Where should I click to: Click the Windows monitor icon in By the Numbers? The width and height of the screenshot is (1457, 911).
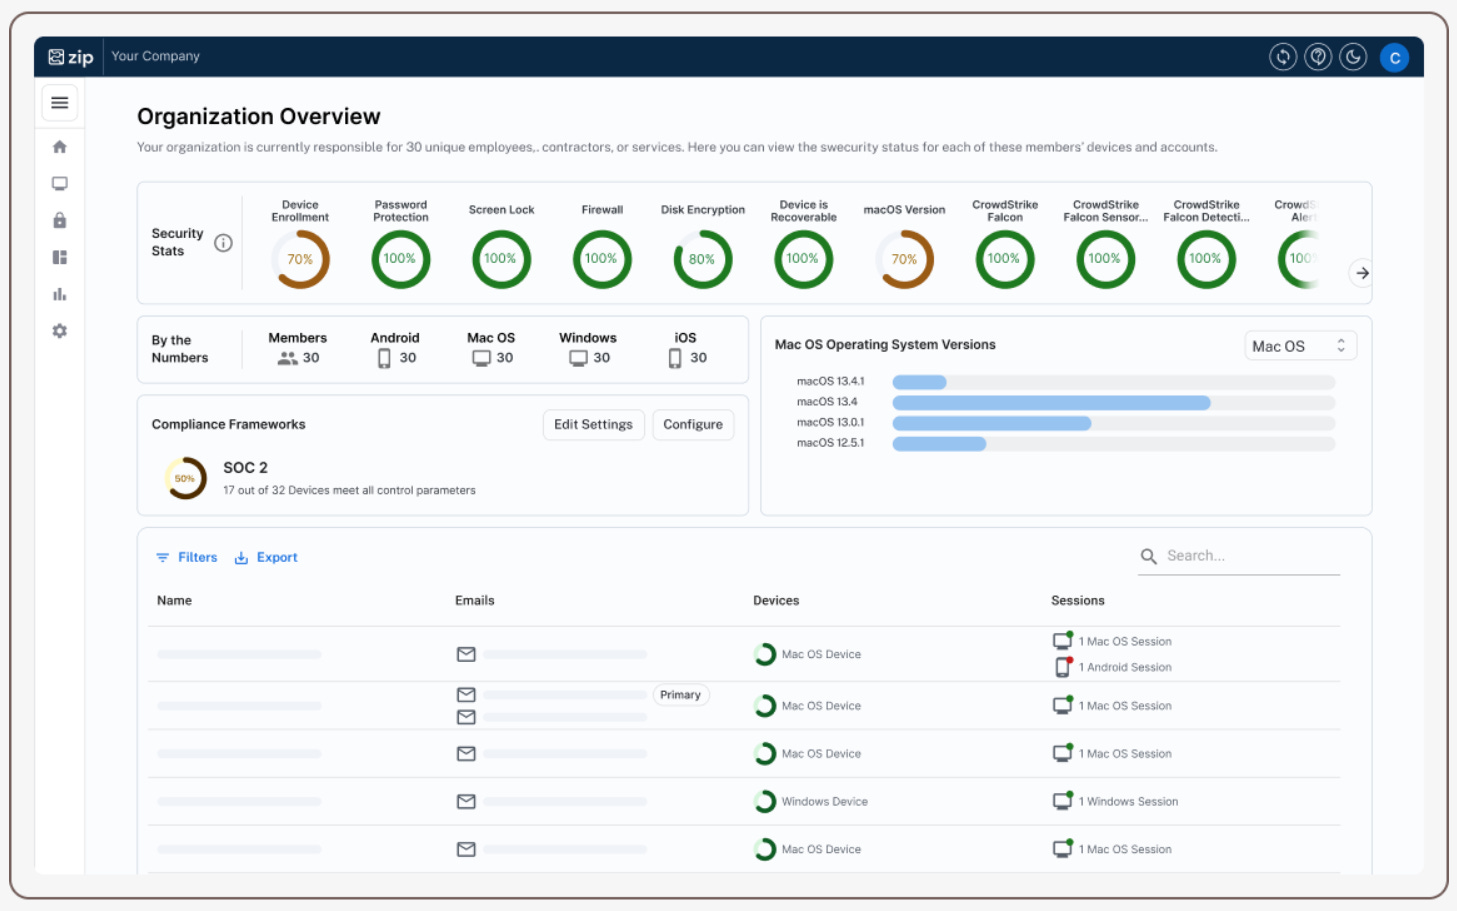click(x=579, y=358)
